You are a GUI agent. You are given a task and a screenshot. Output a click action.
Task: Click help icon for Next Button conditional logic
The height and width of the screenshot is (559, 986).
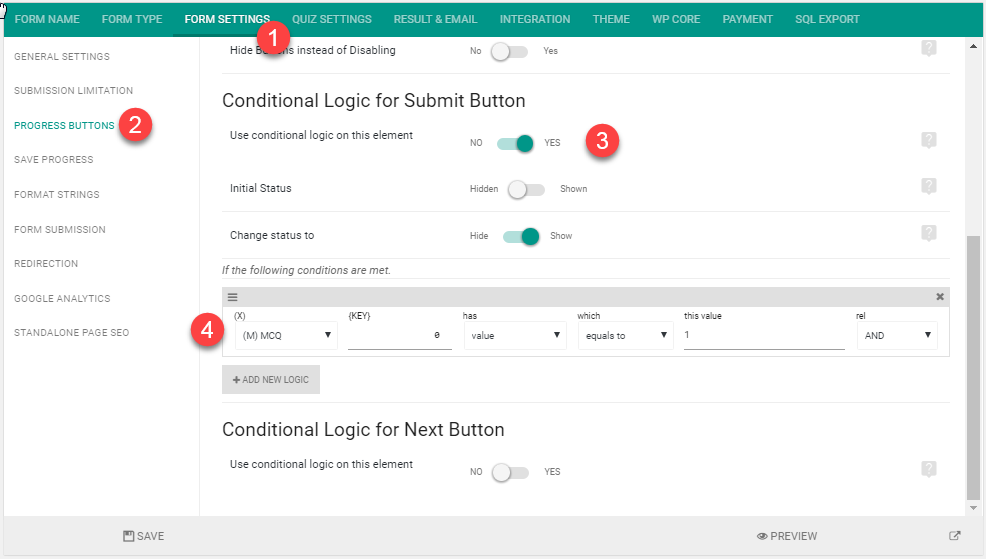click(x=928, y=469)
